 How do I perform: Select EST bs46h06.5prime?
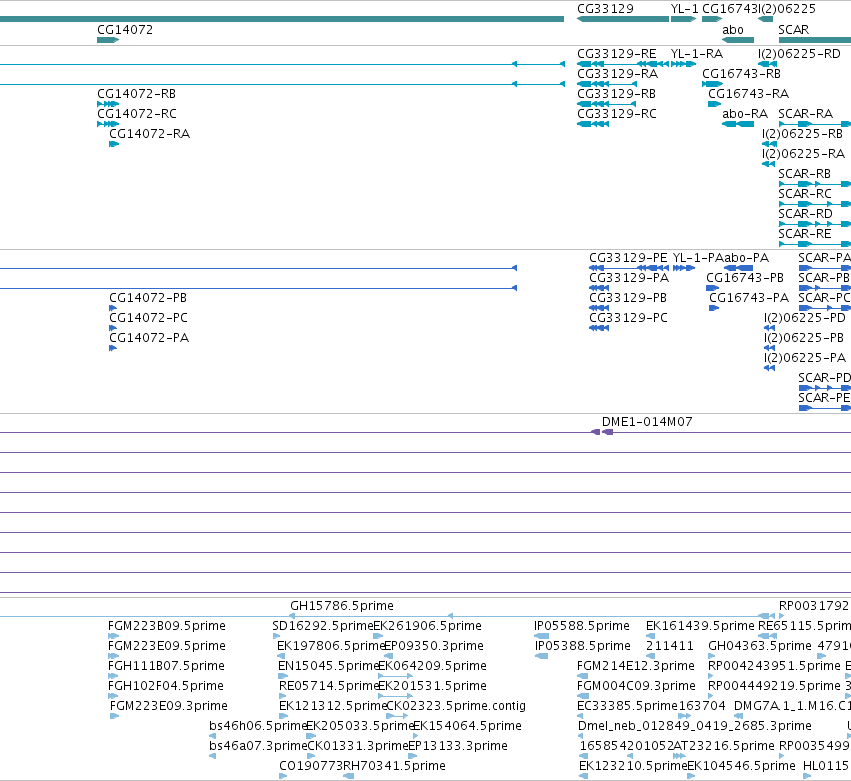[x=213, y=736]
